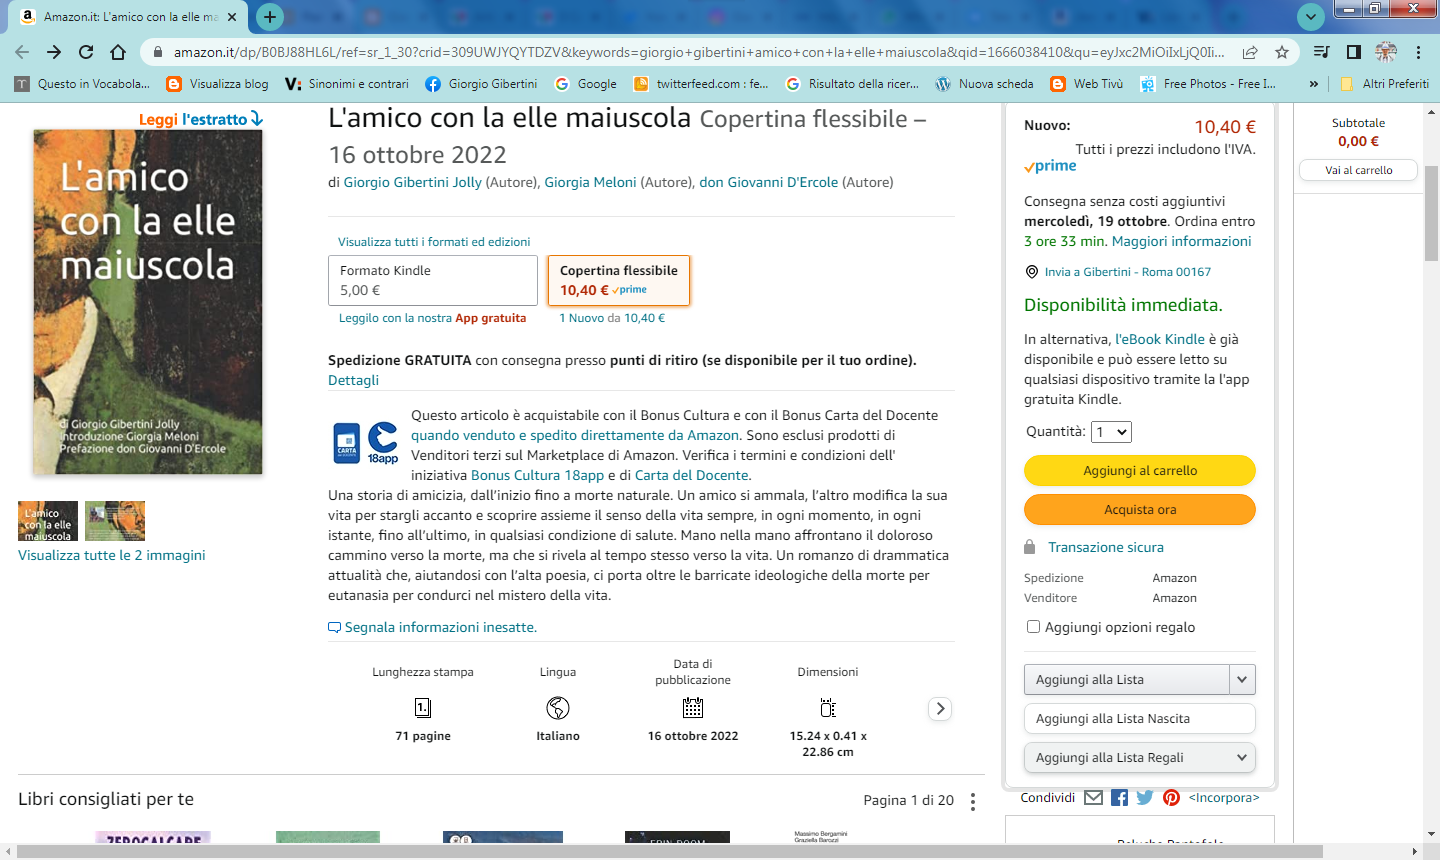1440x860 pixels.
Task: Open Visualizza blog bookmark
Action: point(218,84)
